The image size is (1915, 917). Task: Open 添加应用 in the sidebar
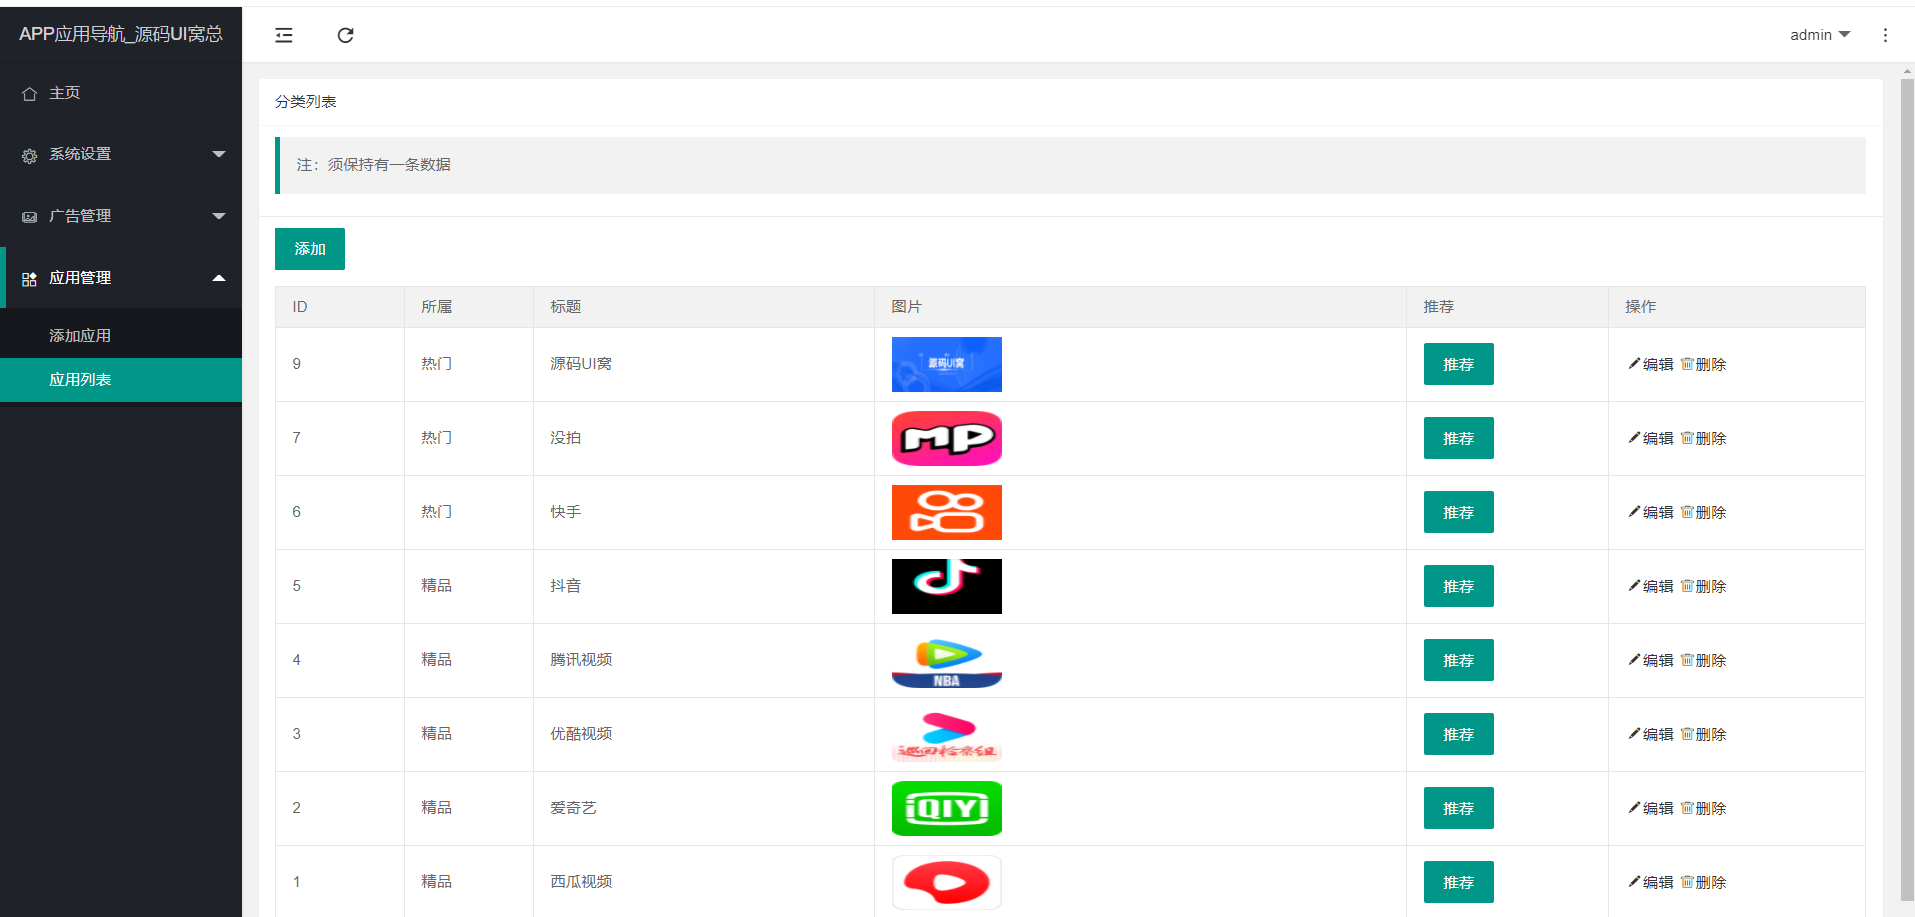point(80,336)
